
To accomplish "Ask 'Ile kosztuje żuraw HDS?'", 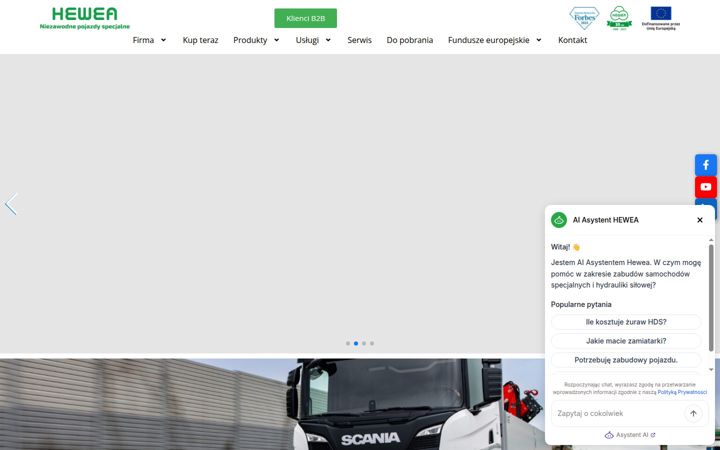I will pos(626,322).
